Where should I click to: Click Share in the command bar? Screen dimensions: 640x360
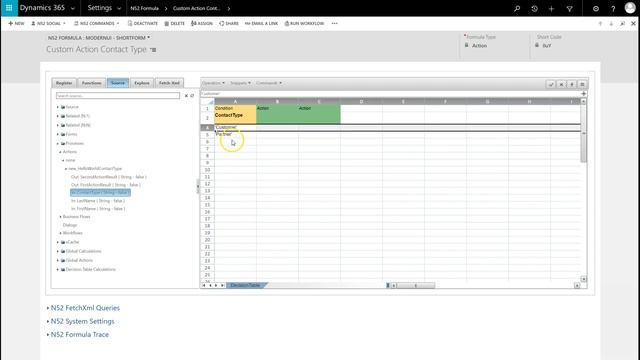click(229, 23)
